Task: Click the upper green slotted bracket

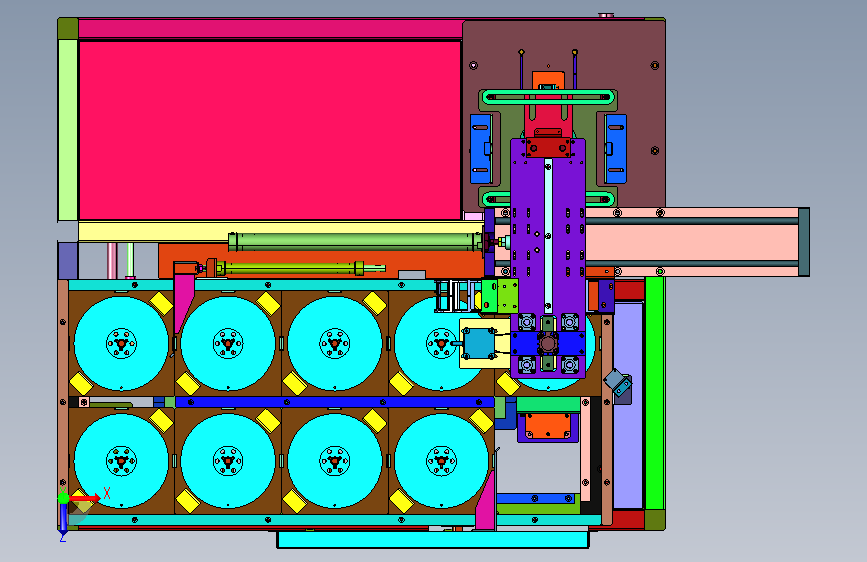Action: [x=548, y=97]
